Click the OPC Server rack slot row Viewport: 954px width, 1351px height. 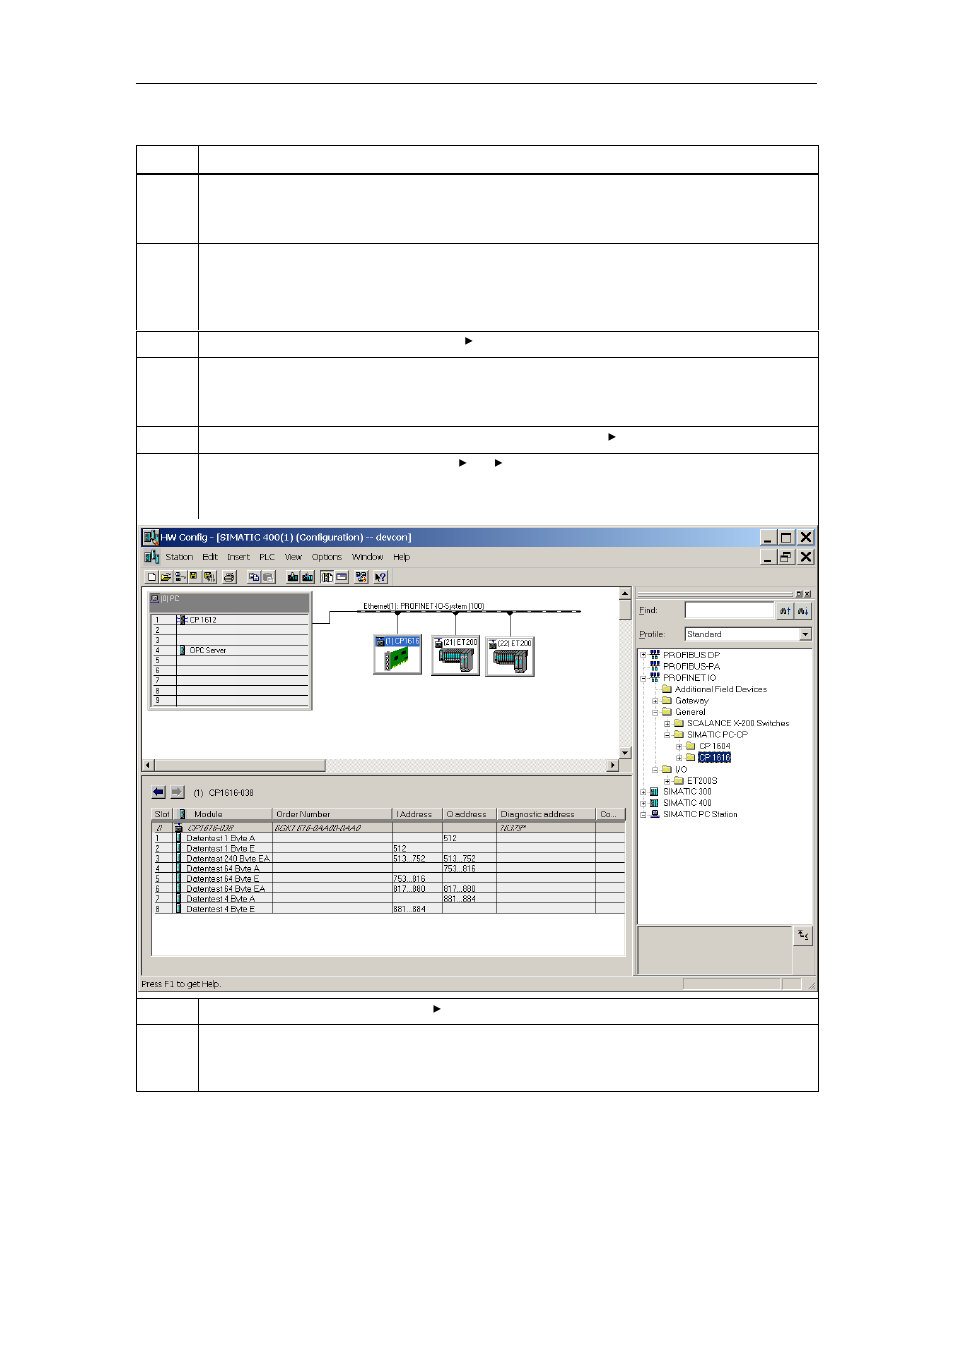pos(230,650)
